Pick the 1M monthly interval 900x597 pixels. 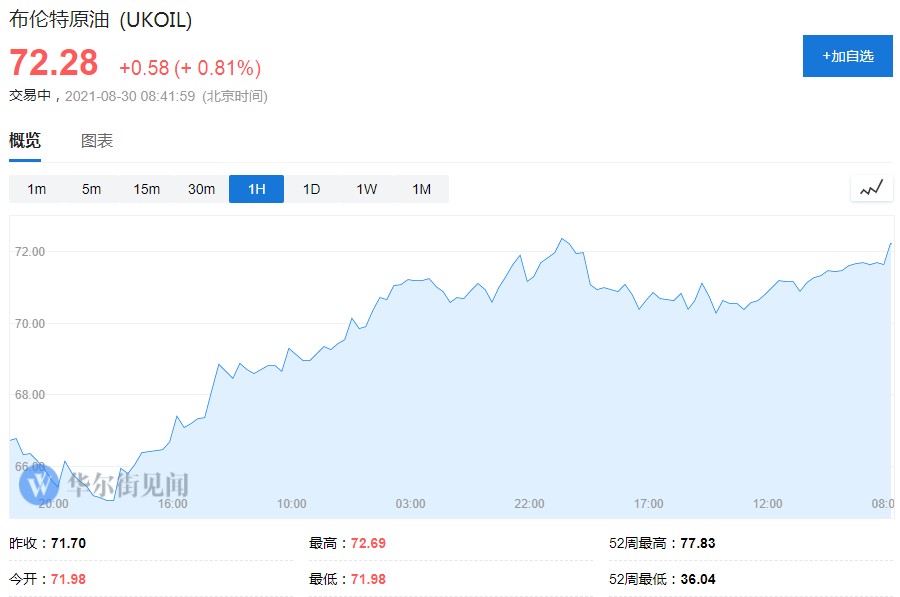pyautogui.click(x=421, y=189)
